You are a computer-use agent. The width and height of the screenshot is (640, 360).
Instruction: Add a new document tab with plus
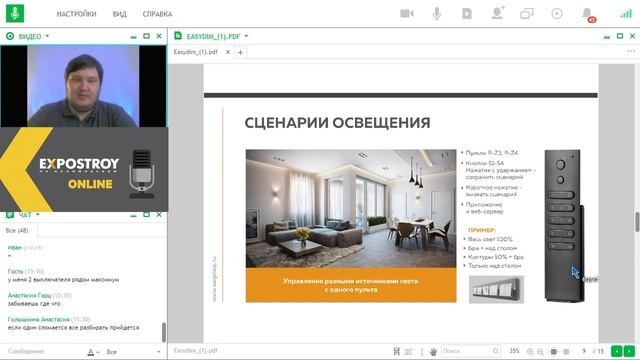[x=240, y=52]
